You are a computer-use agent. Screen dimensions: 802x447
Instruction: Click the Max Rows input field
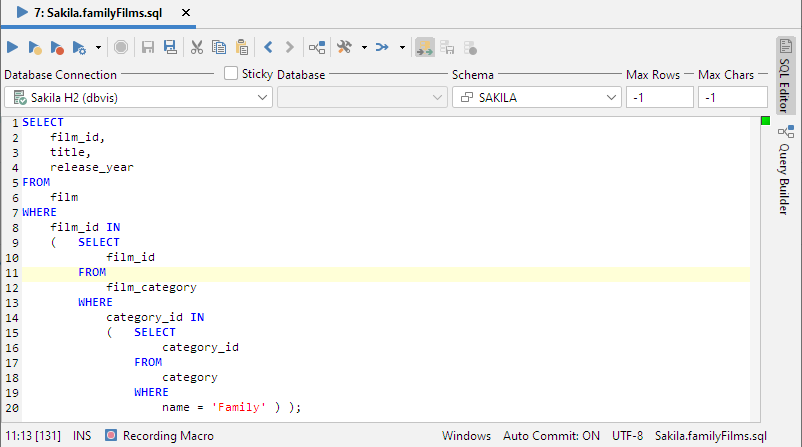[x=659, y=97]
